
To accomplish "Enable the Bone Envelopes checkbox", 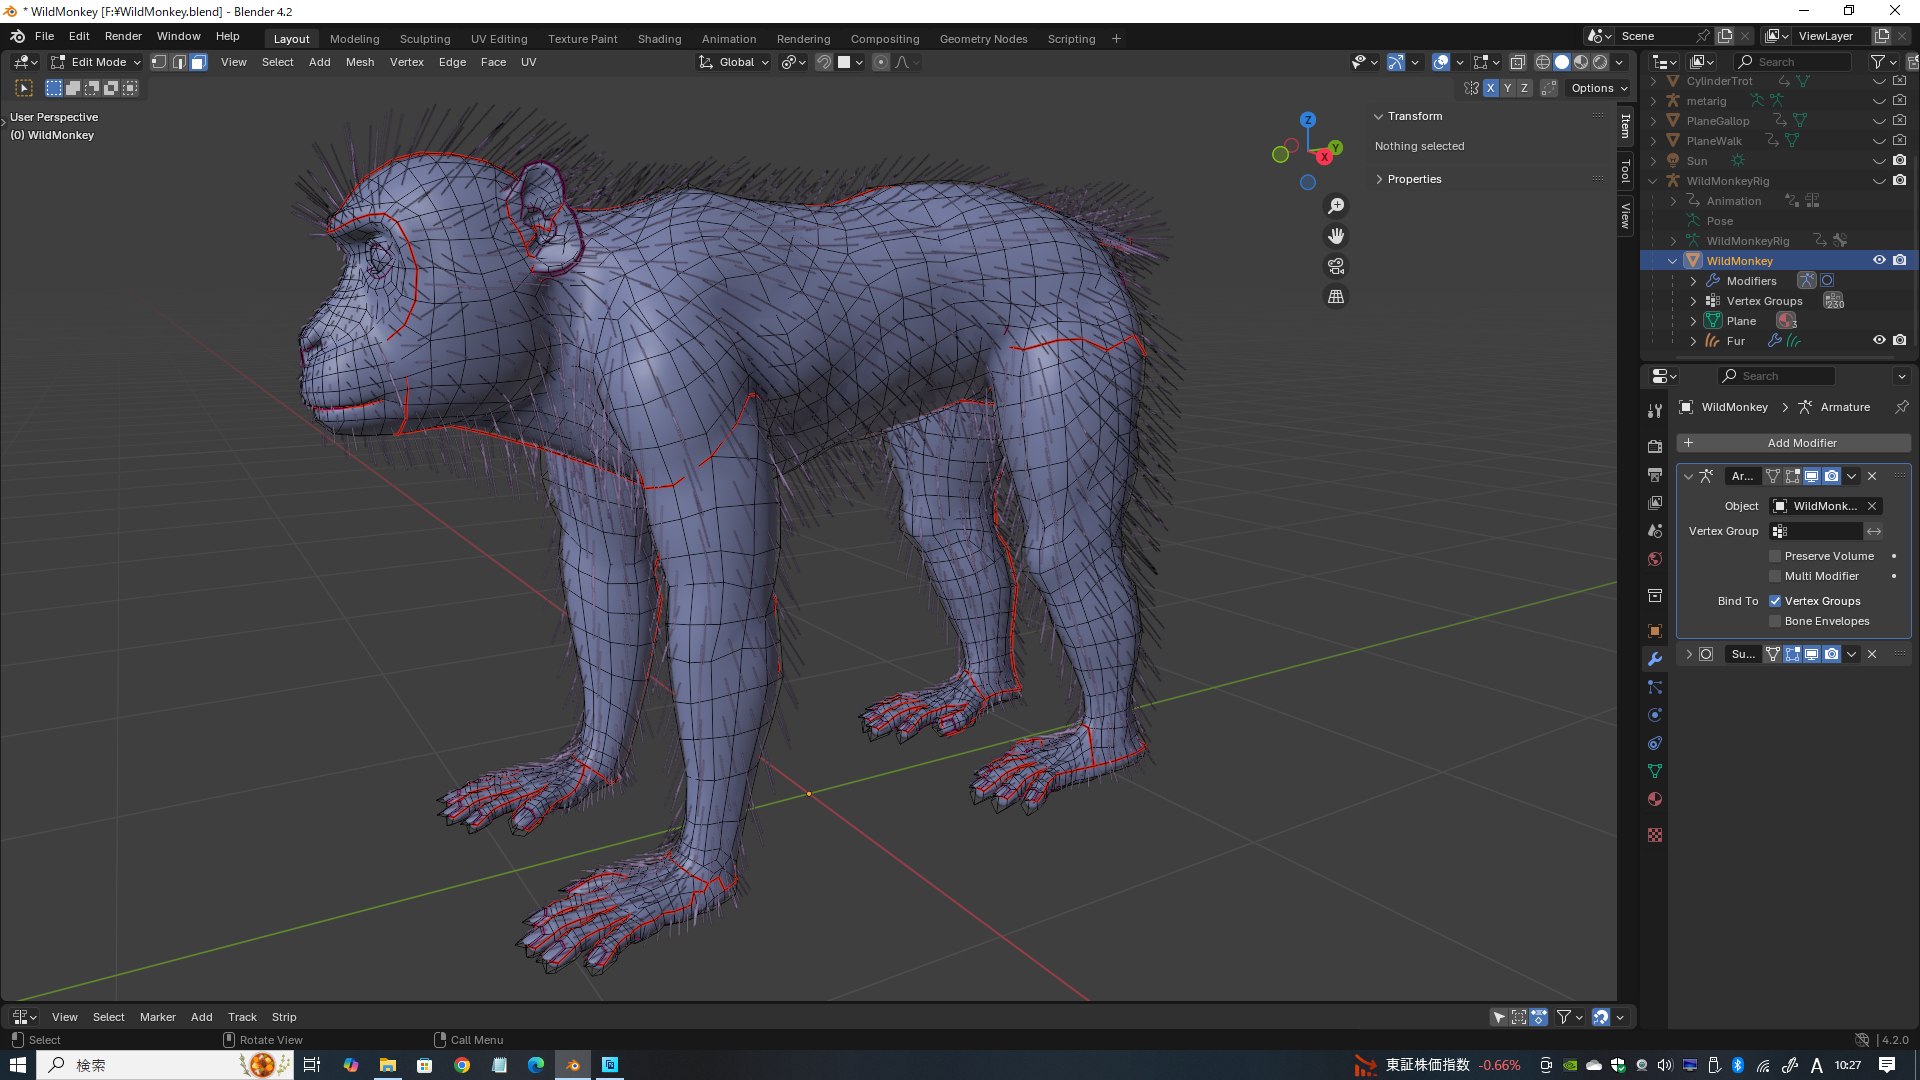I will (1775, 621).
